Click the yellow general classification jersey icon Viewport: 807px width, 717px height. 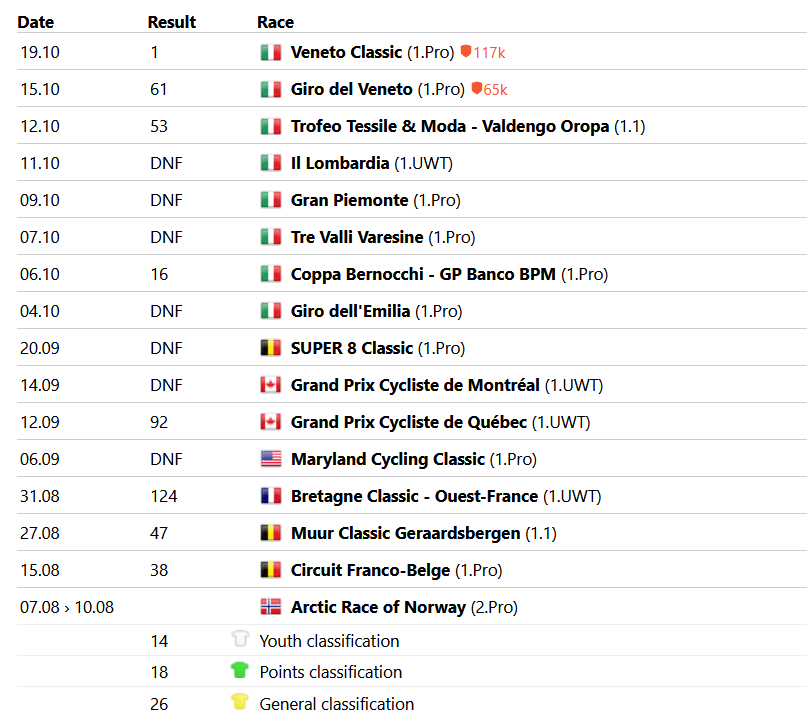[239, 703]
